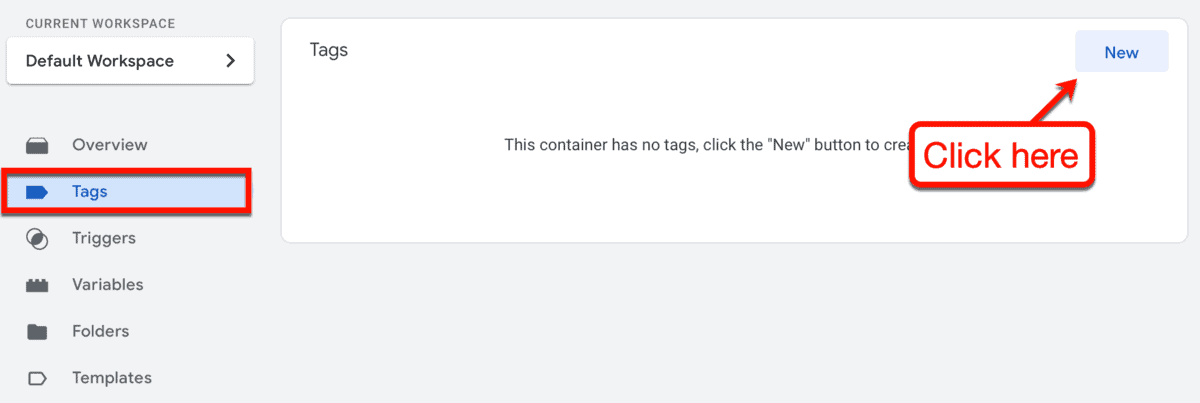The width and height of the screenshot is (1200, 403).
Task: Click the Templates outlined tag icon
Action: tap(37, 379)
